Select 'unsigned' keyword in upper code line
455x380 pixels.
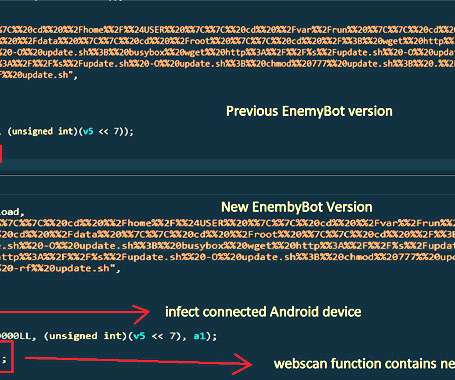point(32,131)
